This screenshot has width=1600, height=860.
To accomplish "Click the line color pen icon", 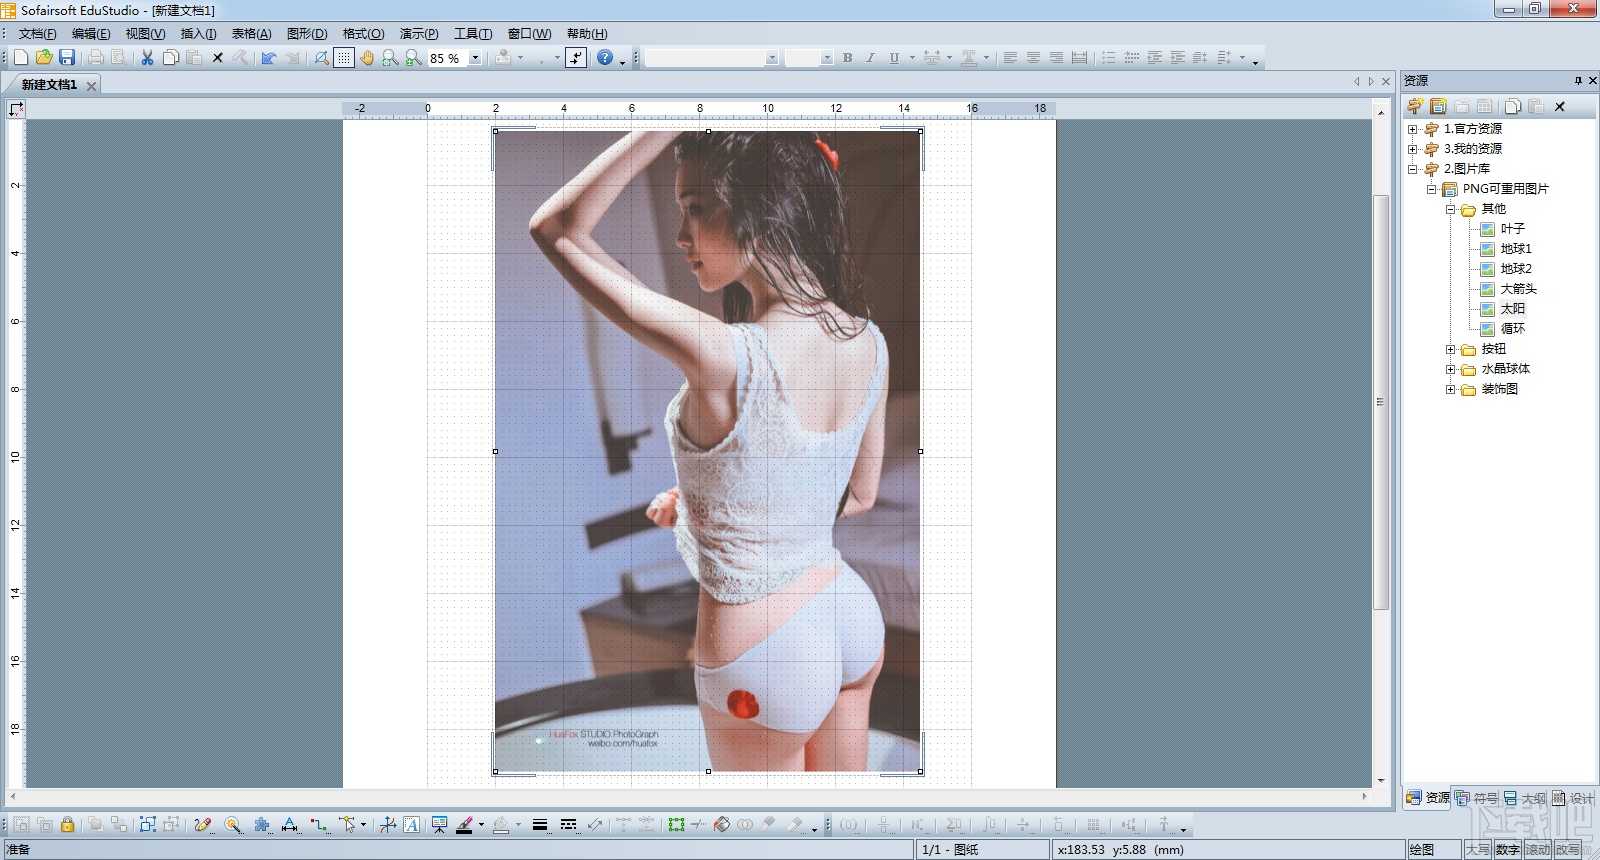I will 464,825.
